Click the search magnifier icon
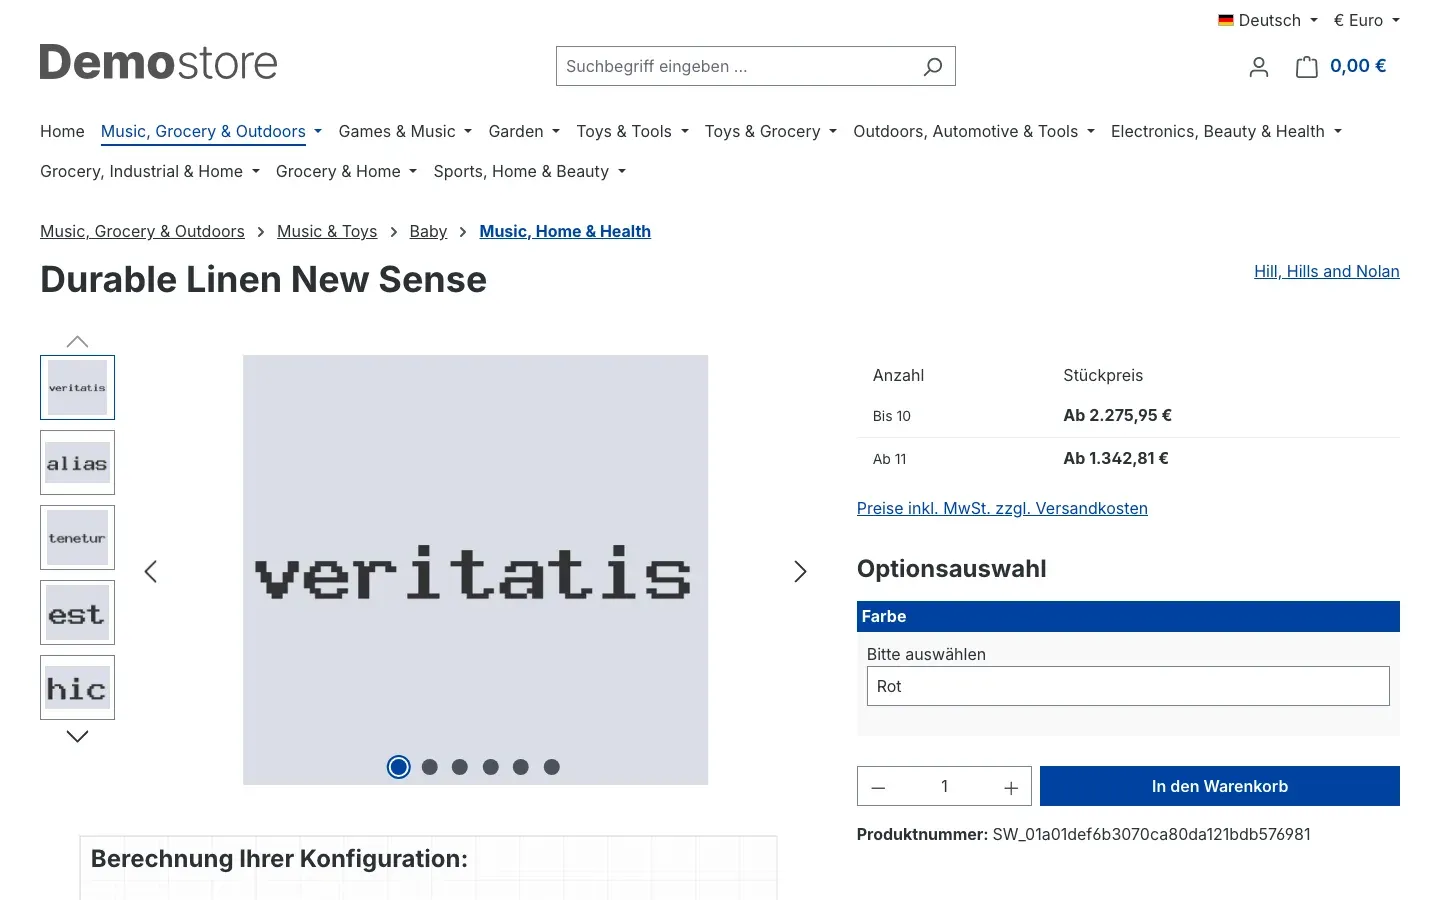 pos(932,66)
